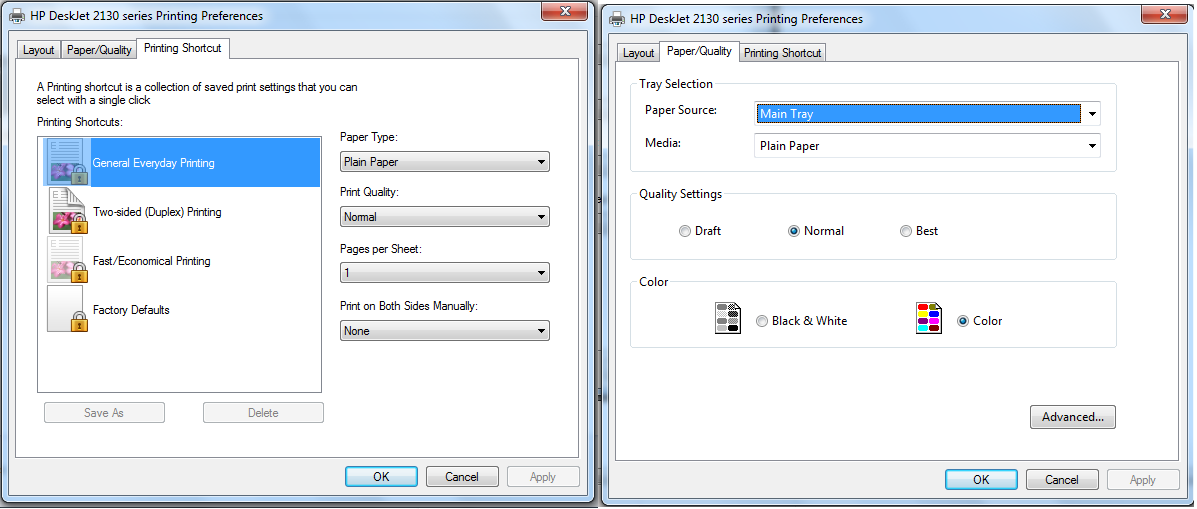Viewport: 1197px width, 509px height.
Task: Switch to Layout tab in left window
Action: pos(38,50)
